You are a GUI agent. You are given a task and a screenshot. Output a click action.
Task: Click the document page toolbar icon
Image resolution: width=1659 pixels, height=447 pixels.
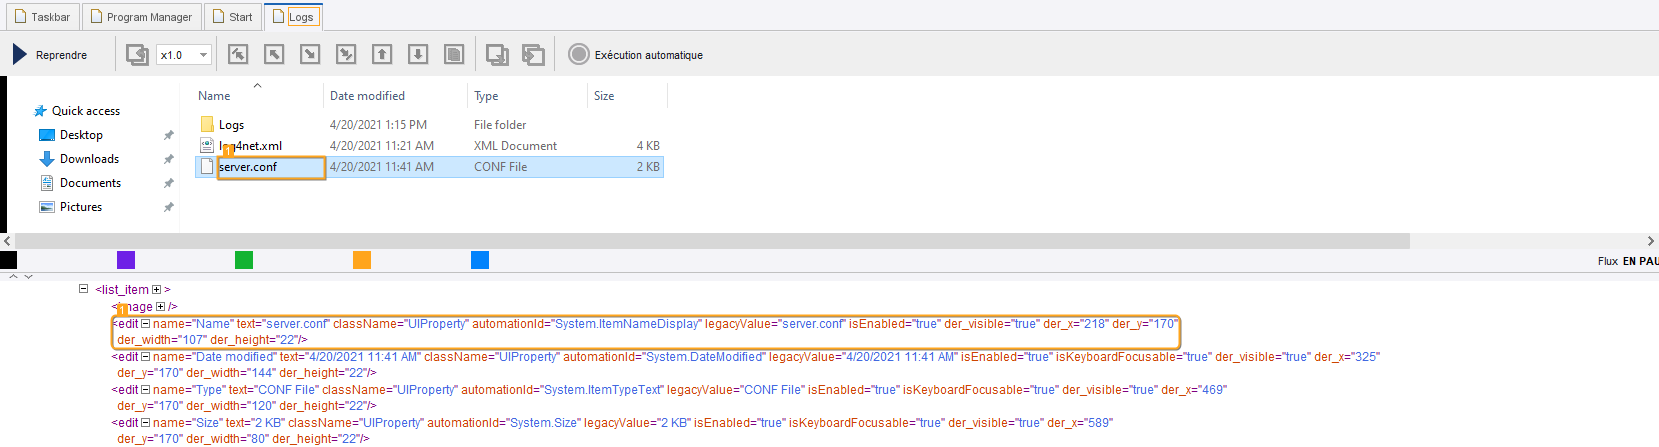pyautogui.click(x=454, y=55)
